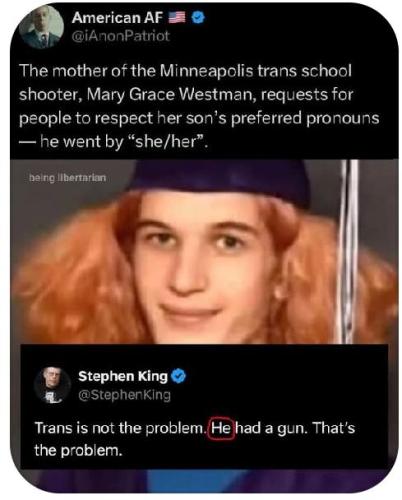Viewport: 402px width, 500px height.
Task: Select the American AF display name
Action: coord(117,18)
